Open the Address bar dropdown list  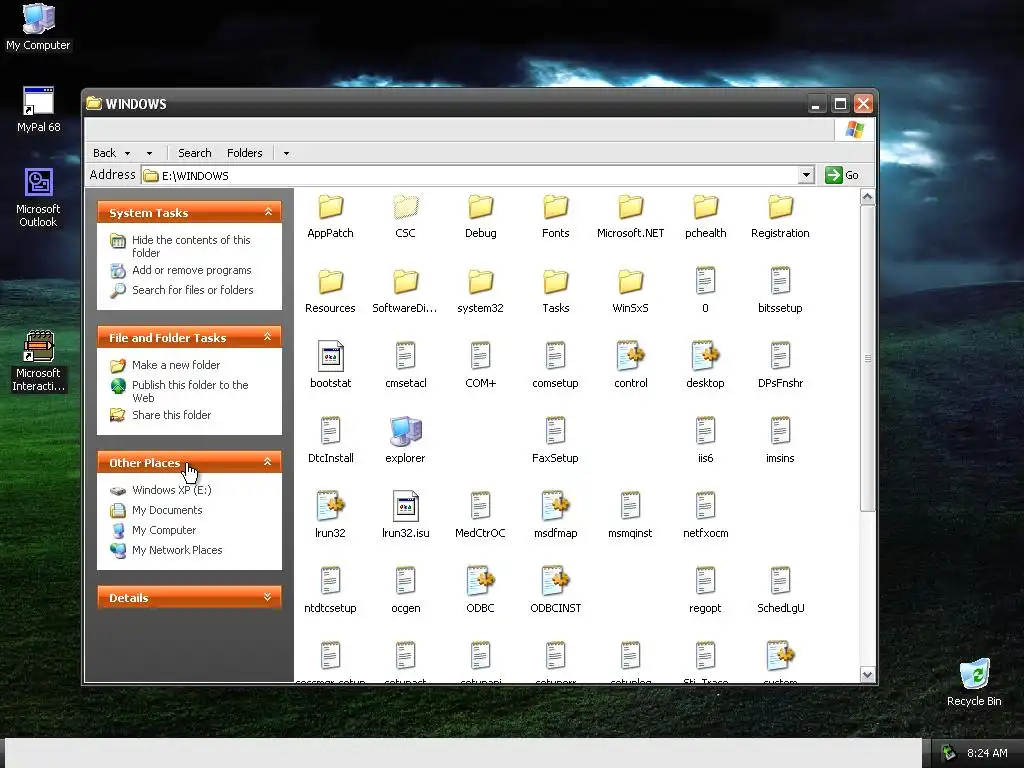[x=807, y=175]
